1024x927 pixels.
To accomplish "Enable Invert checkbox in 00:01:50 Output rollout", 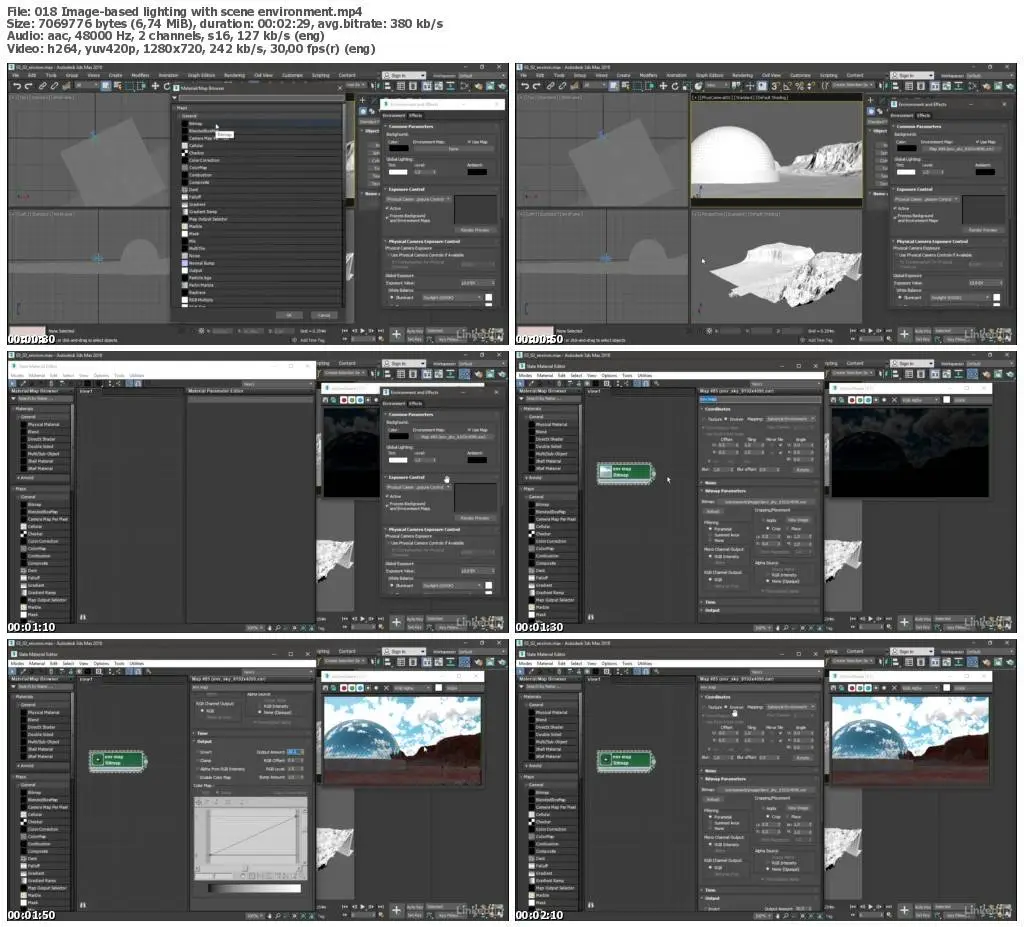I will click(x=197, y=752).
